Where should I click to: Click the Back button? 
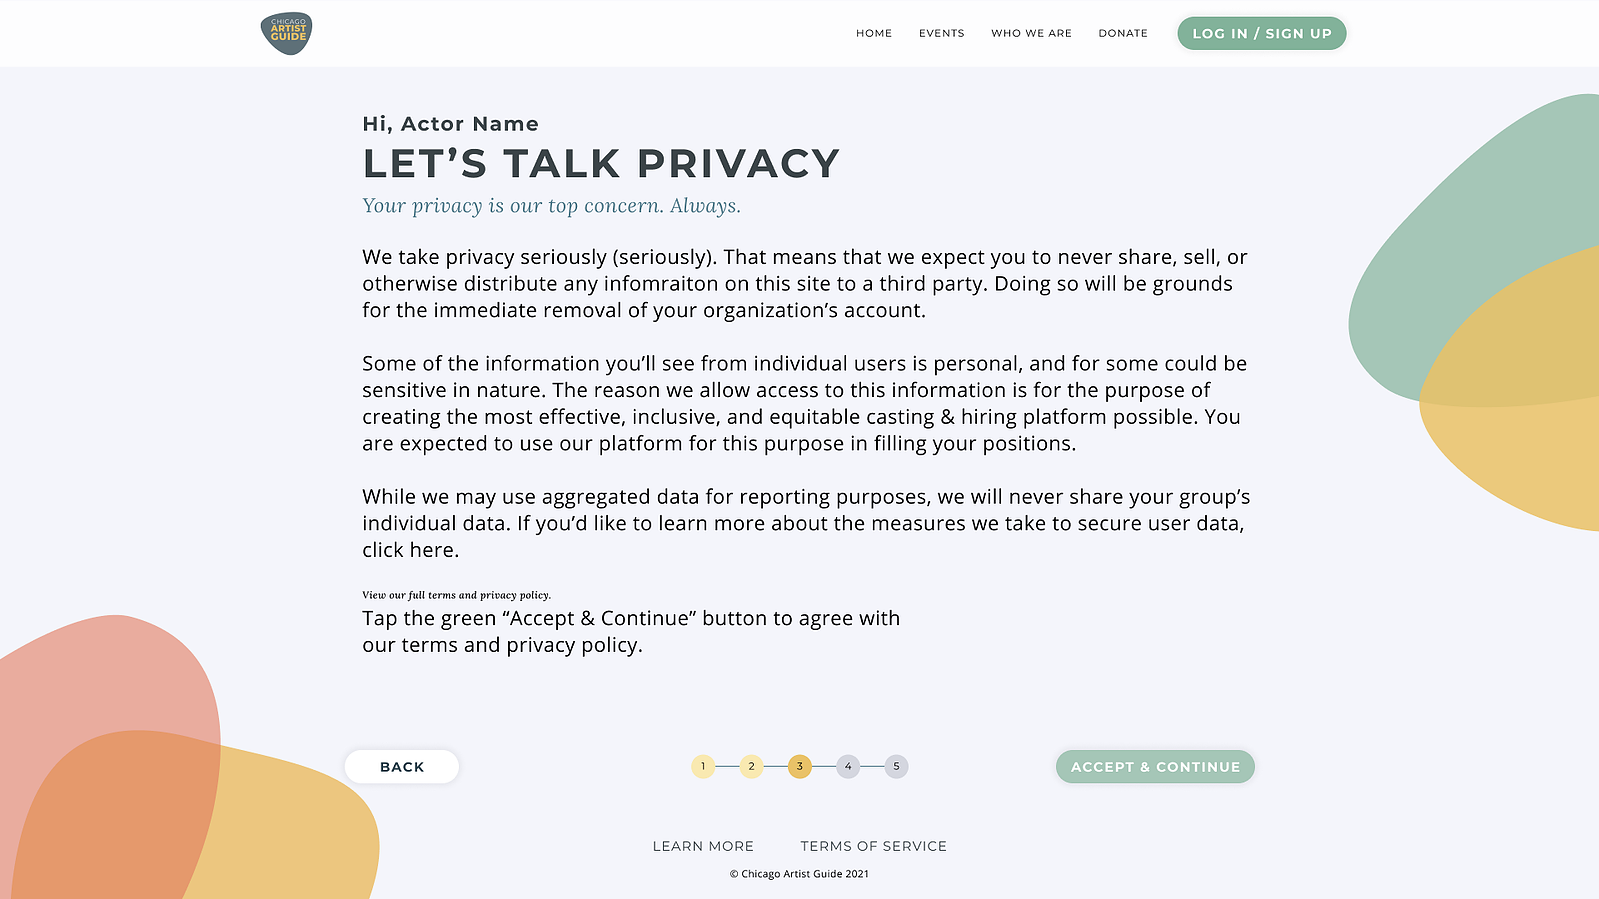(x=402, y=767)
